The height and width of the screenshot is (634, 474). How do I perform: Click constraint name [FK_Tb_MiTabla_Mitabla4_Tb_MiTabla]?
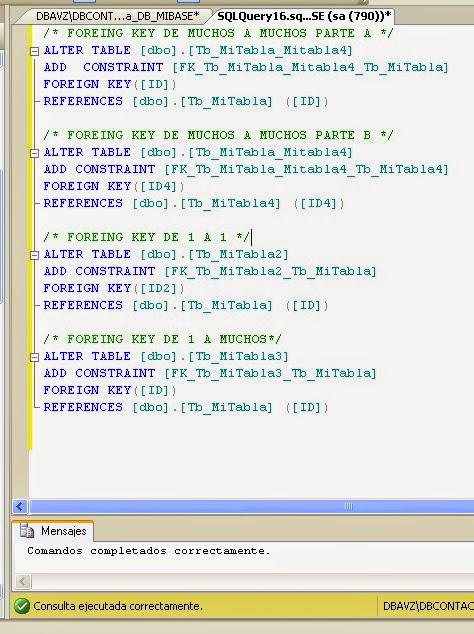tap(310, 67)
